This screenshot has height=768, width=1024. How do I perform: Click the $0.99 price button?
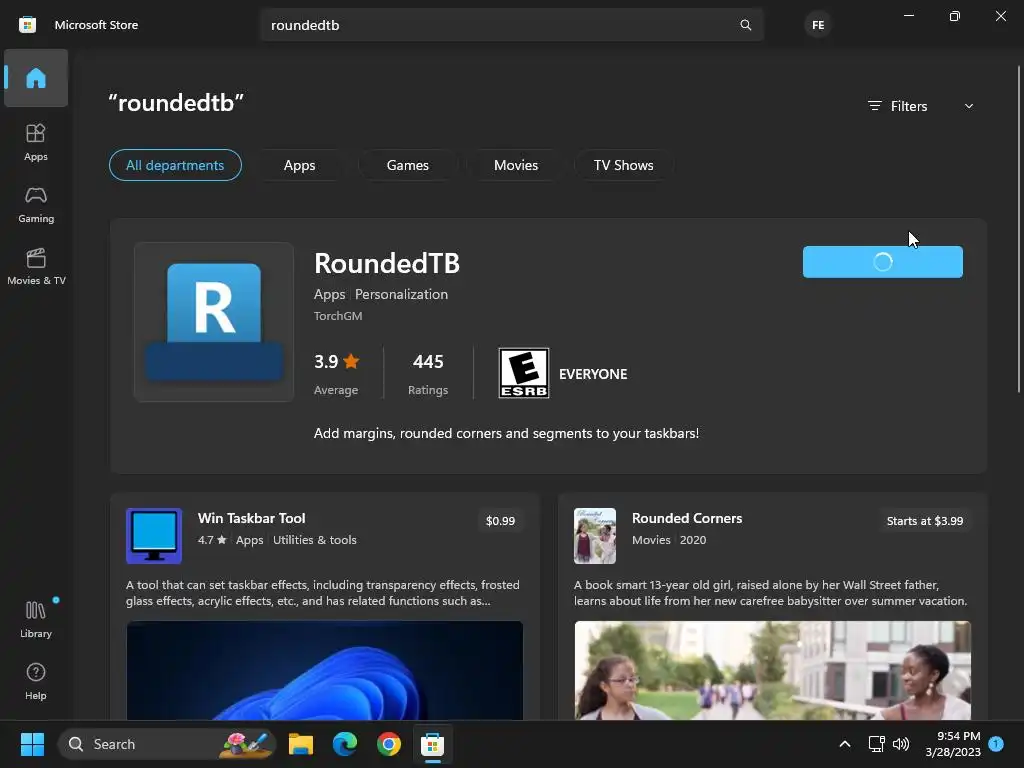click(500, 520)
